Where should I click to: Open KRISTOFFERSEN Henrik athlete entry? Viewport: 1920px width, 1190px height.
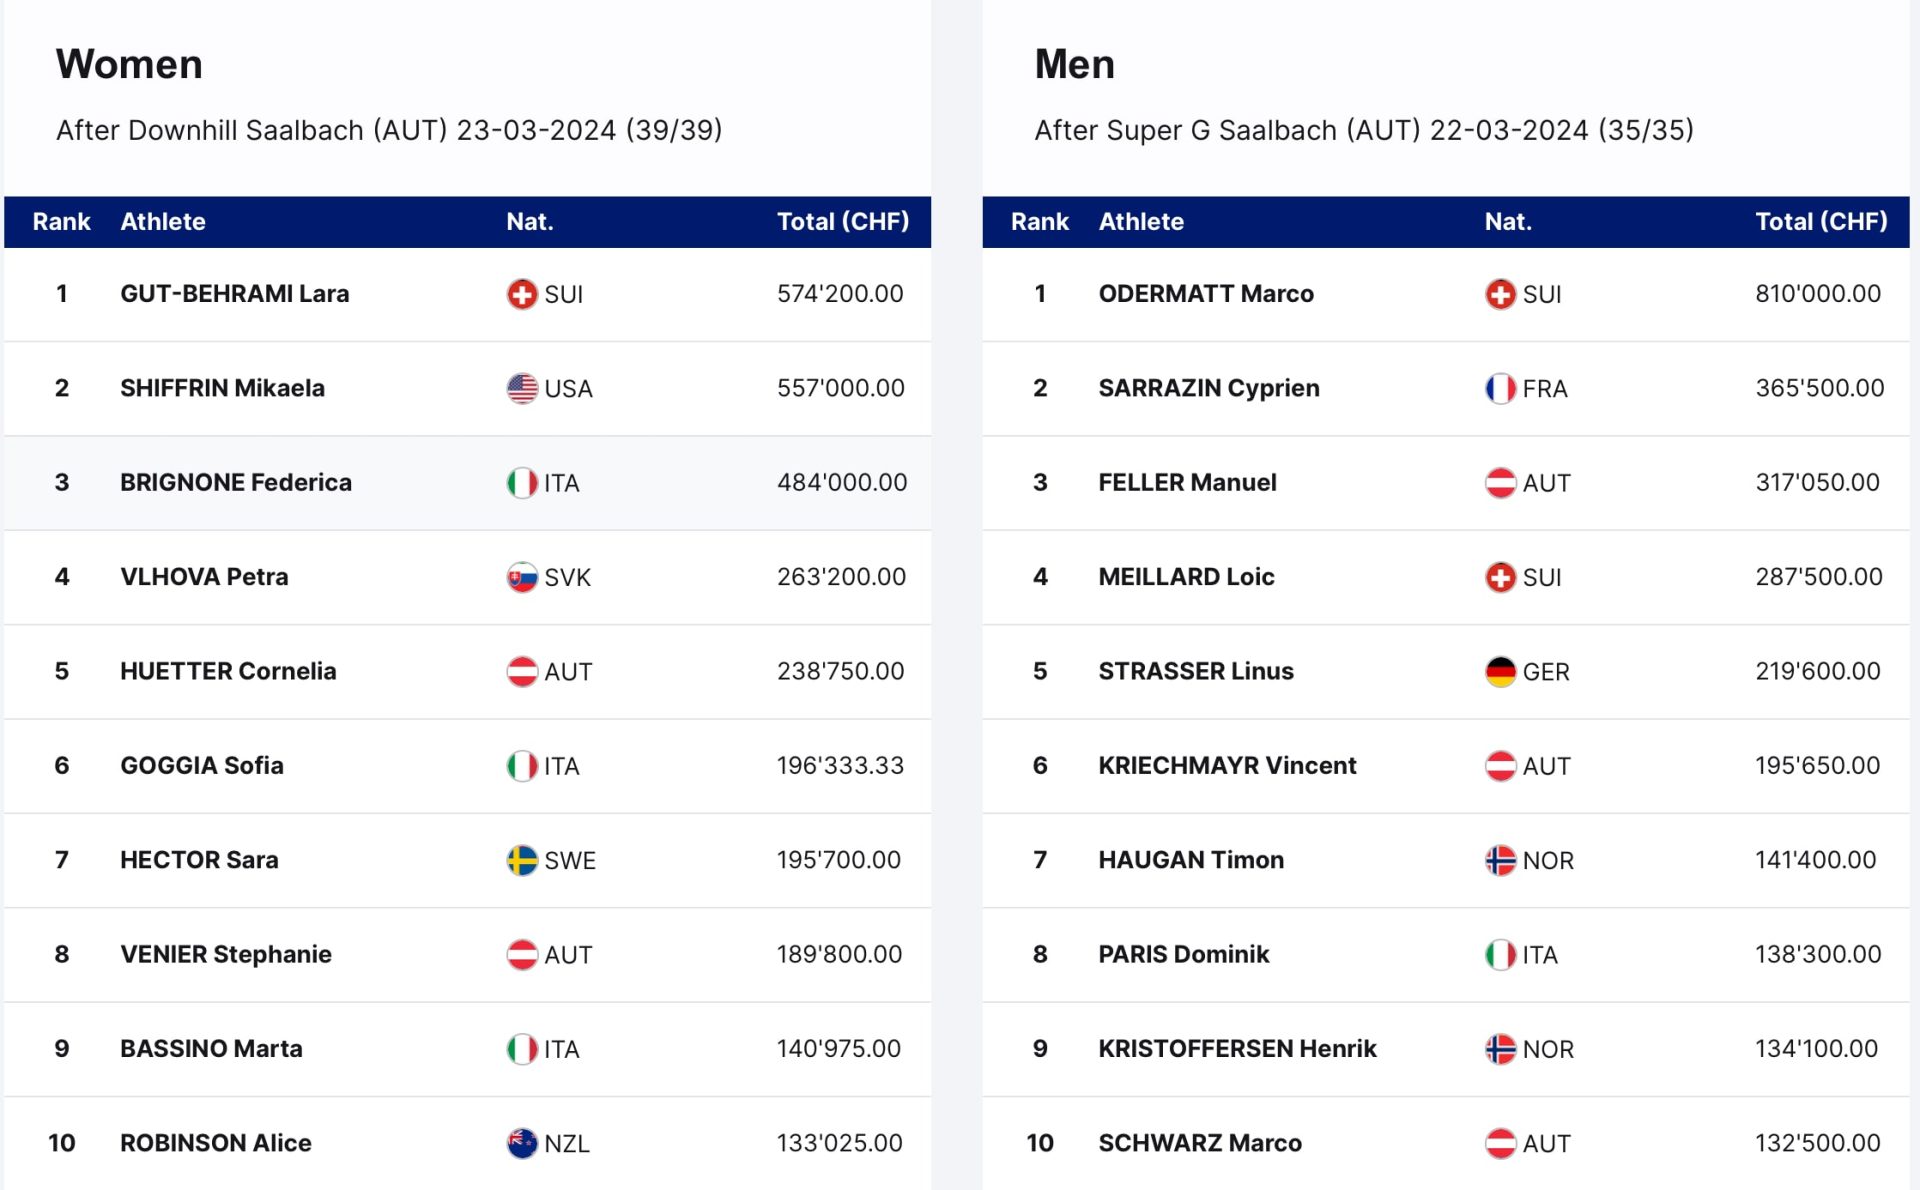1237,1048
